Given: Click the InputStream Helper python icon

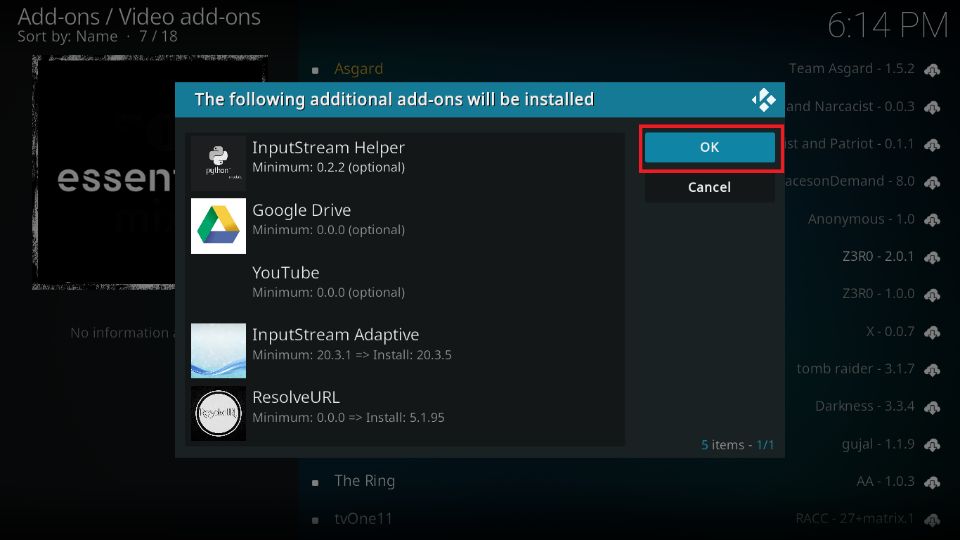Looking at the screenshot, I should (x=218, y=163).
